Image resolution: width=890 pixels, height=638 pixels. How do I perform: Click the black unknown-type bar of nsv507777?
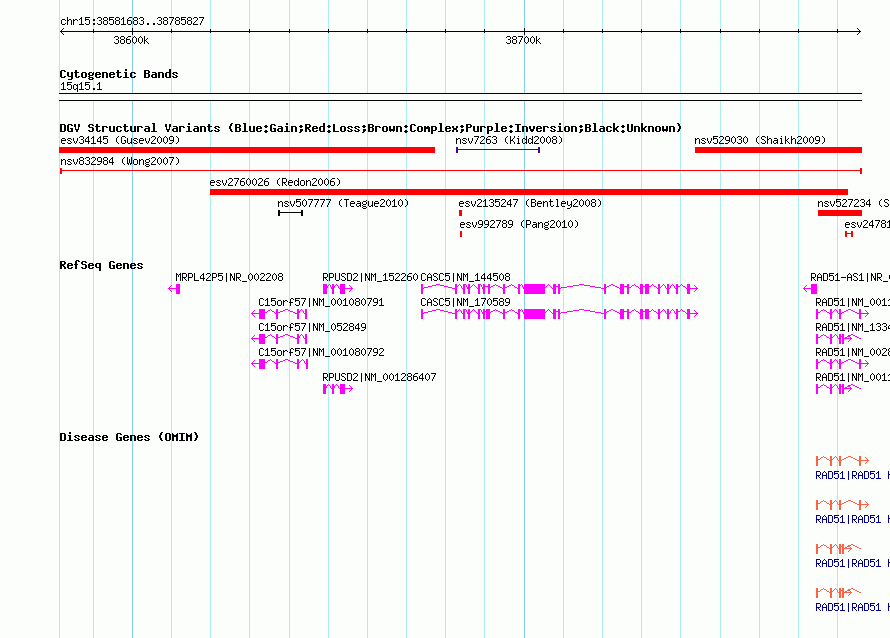291,213
